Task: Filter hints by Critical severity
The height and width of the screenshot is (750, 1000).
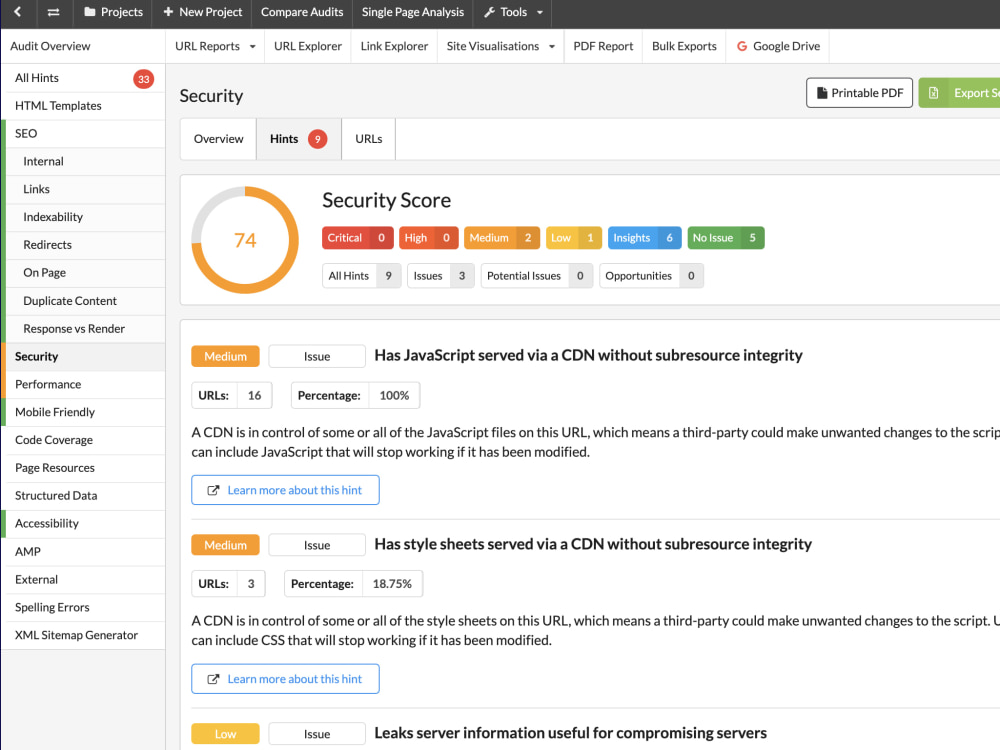Action: point(357,238)
